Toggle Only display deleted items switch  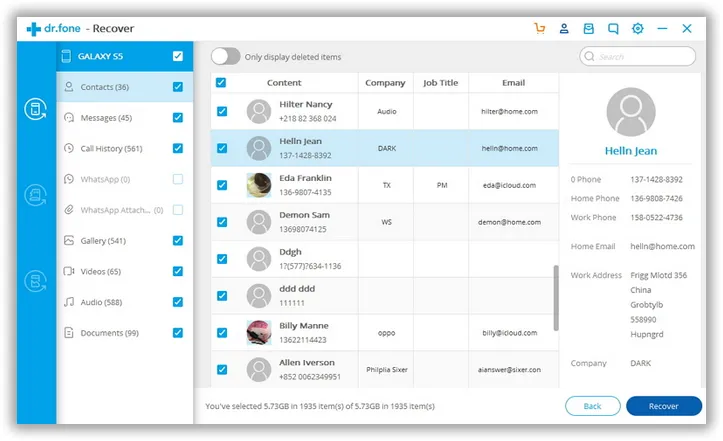point(225,57)
